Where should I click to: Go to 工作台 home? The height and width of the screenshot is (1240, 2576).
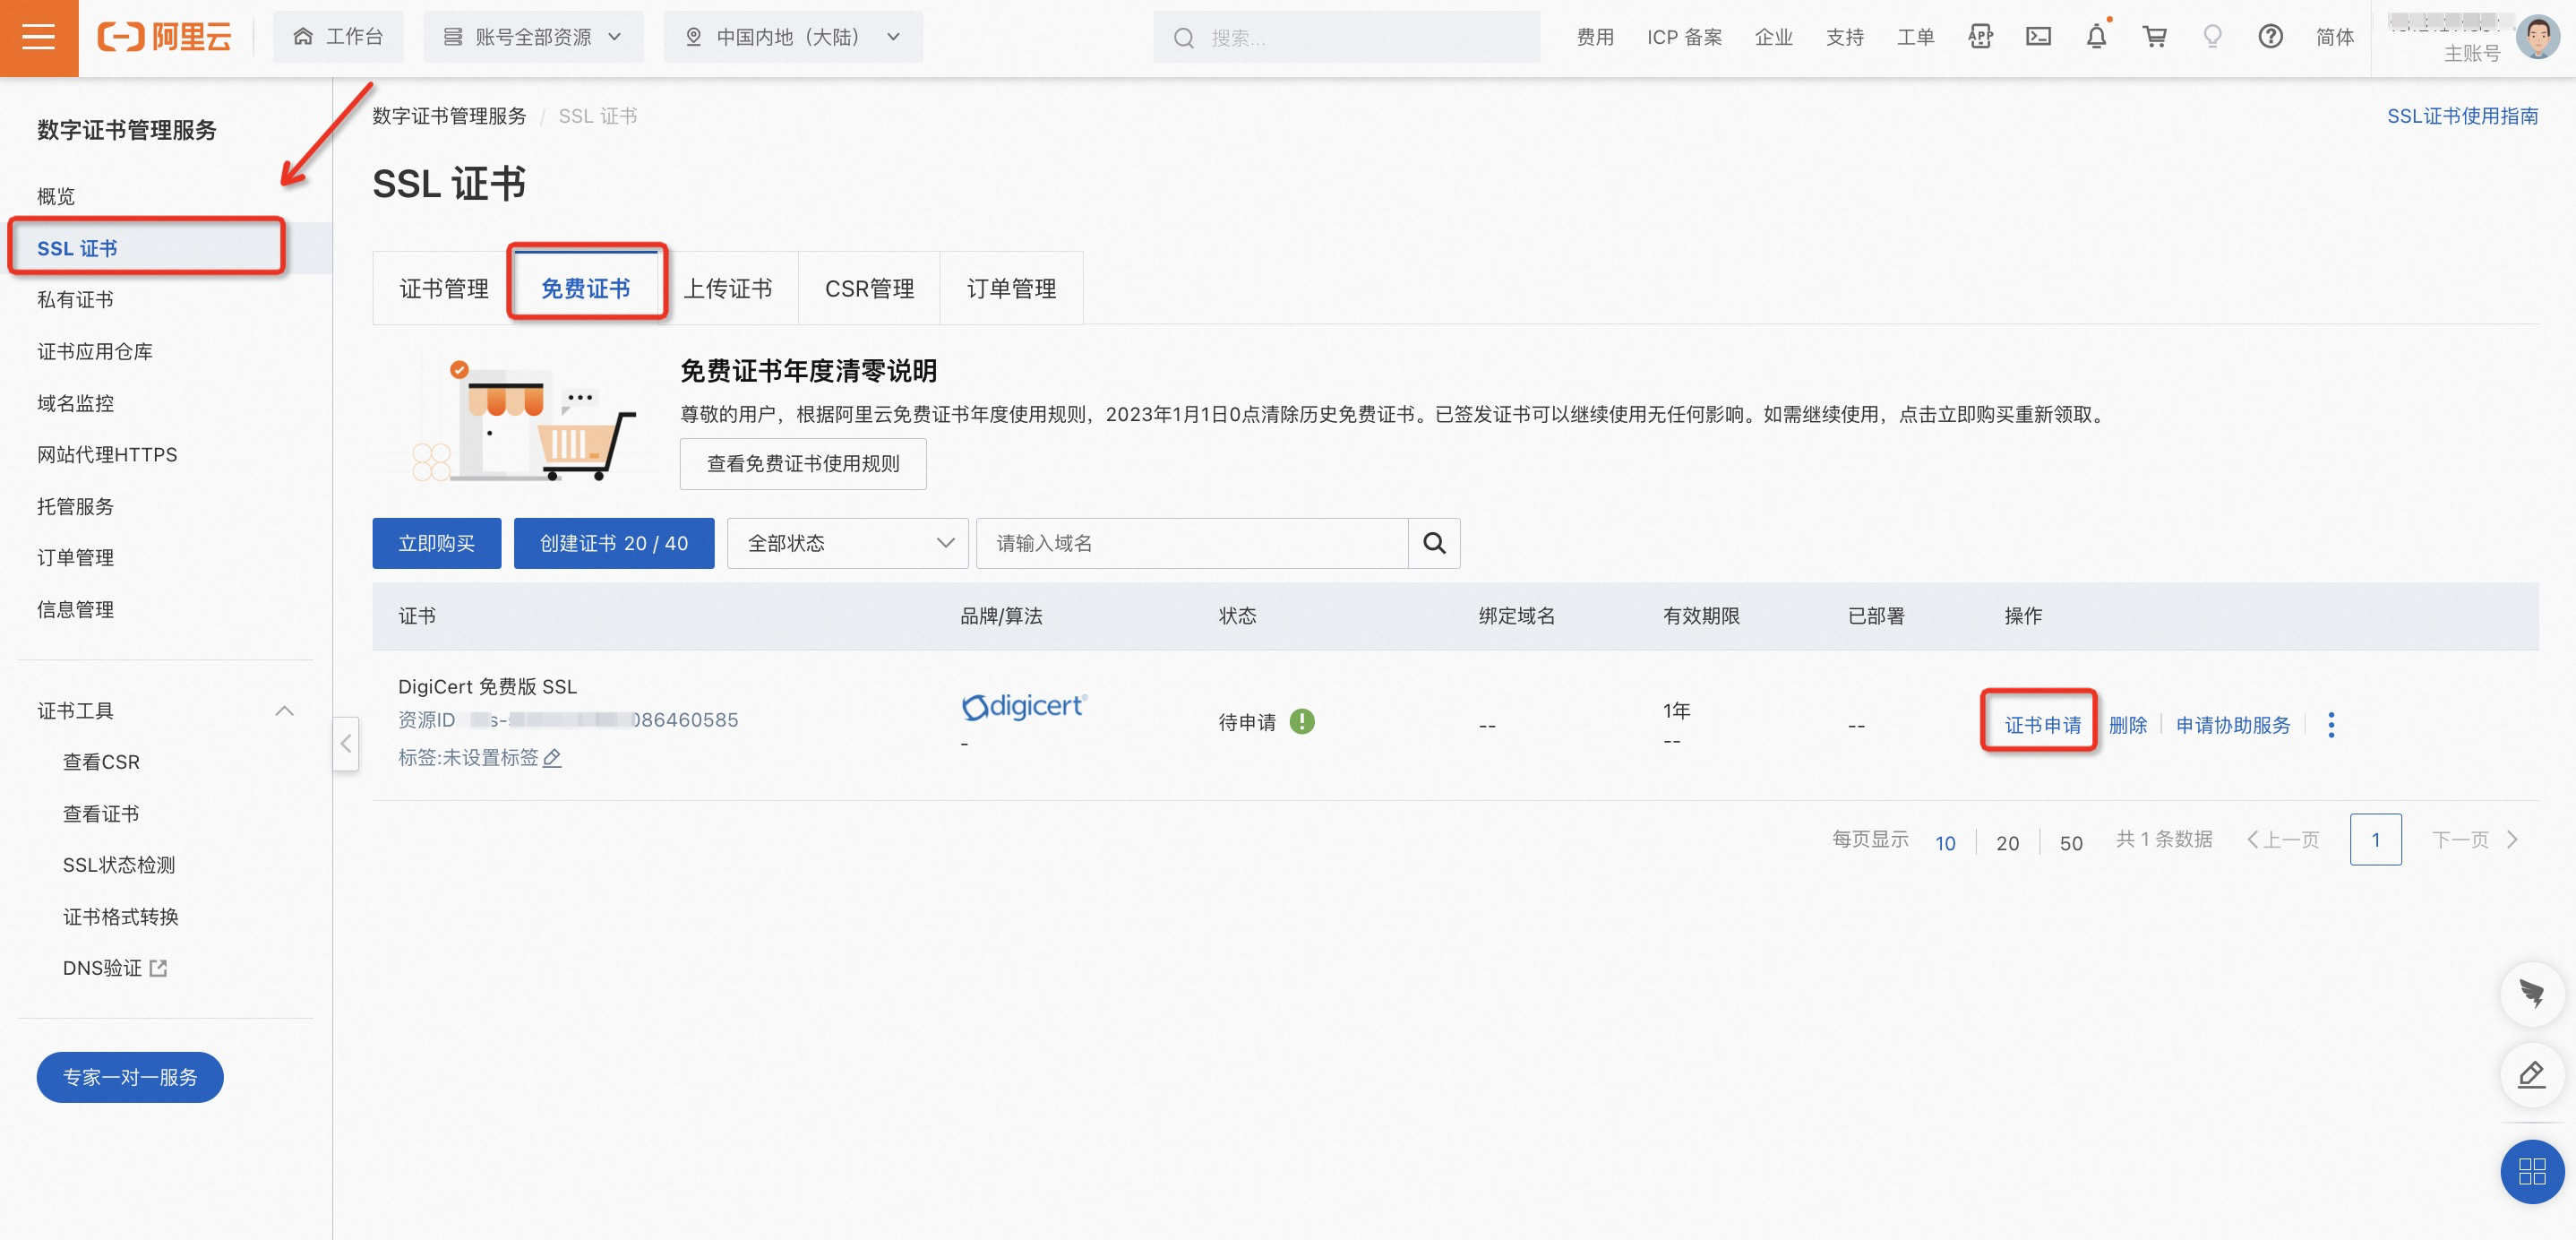click(x=338, y=37)
